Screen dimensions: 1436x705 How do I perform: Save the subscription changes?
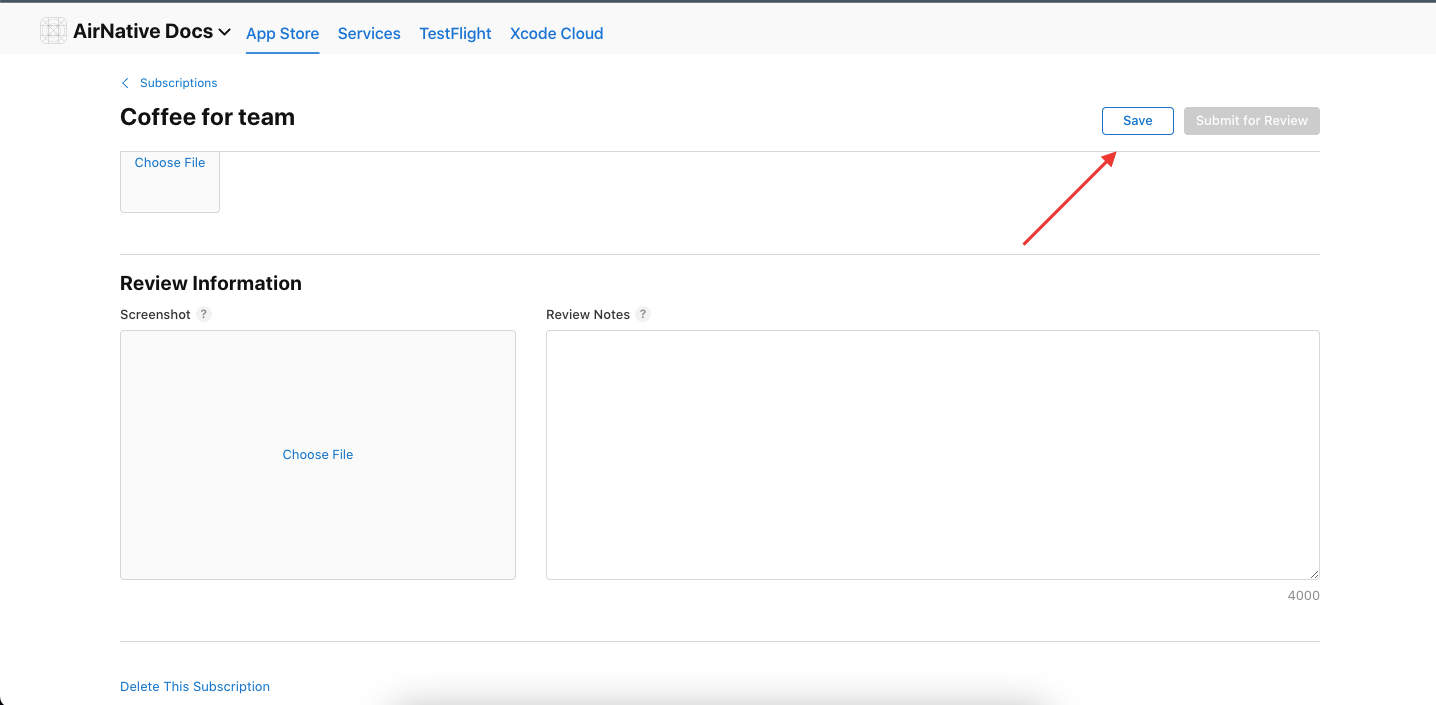[x=1138, y=121]
